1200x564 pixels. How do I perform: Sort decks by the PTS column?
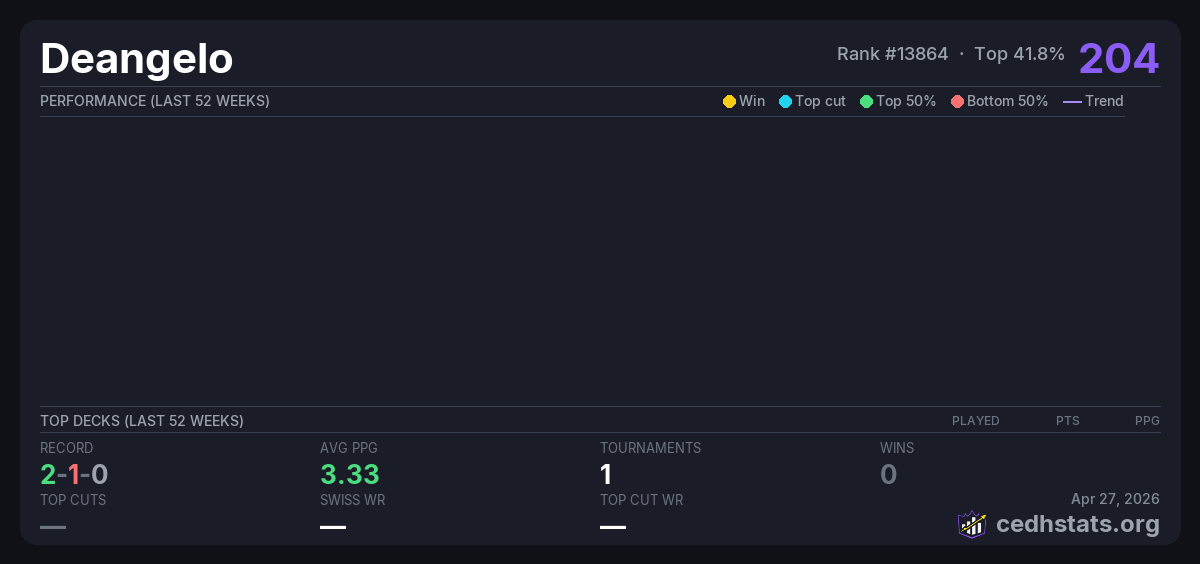(1067, 421)
